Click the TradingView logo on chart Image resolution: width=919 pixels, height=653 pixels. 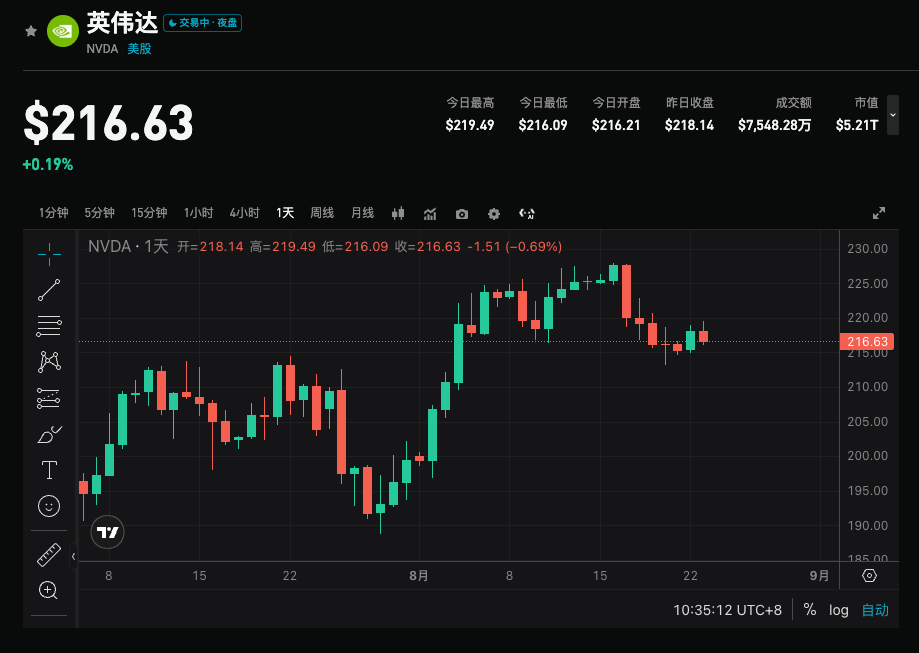click(x=108, y=532)
